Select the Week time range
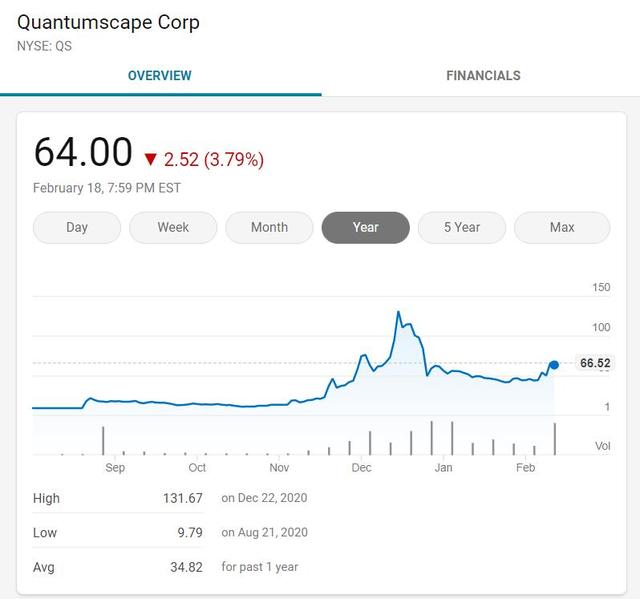The image size is (640, 599). point(173,227)
